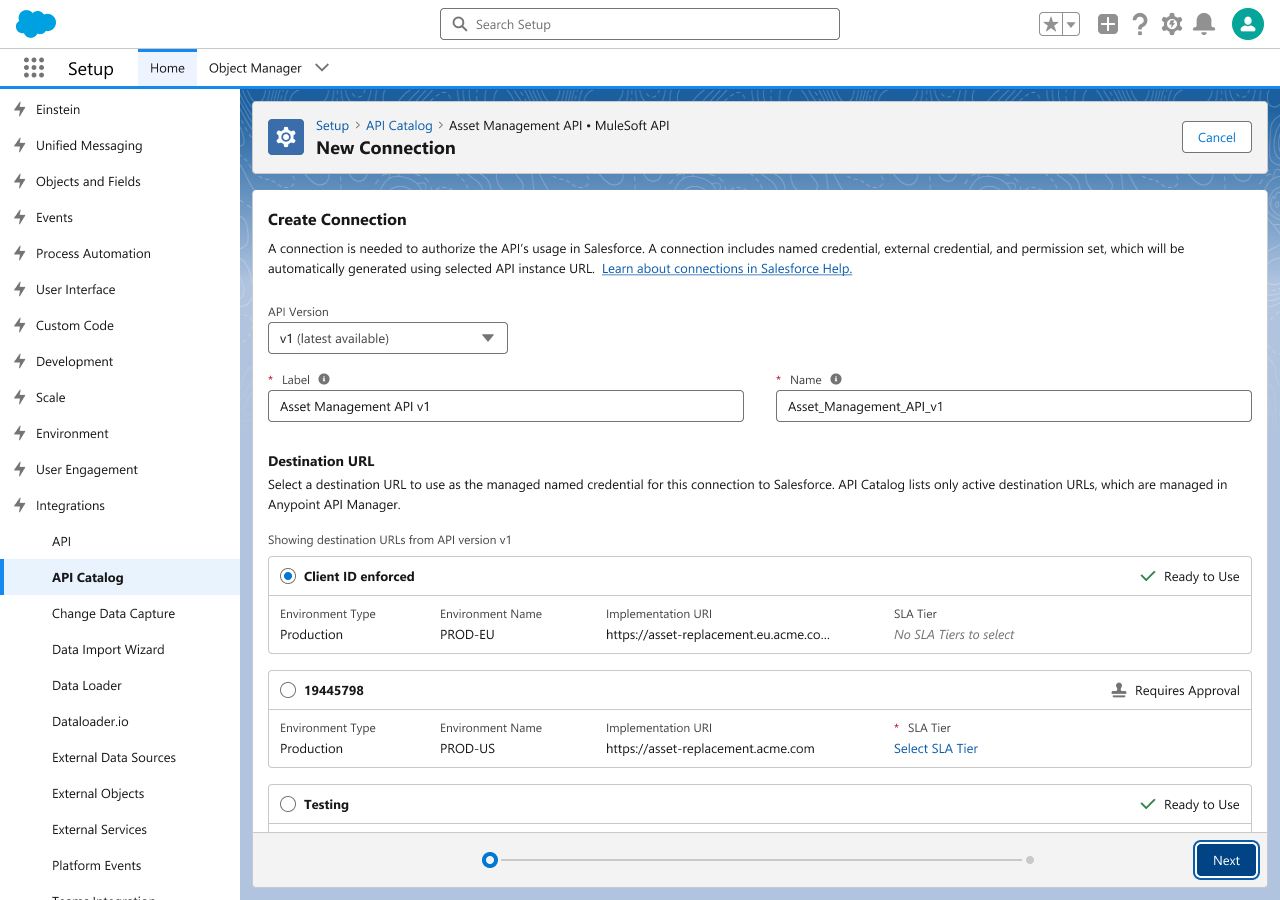Open Salesforce Help question mark icon

(1139, 23)
